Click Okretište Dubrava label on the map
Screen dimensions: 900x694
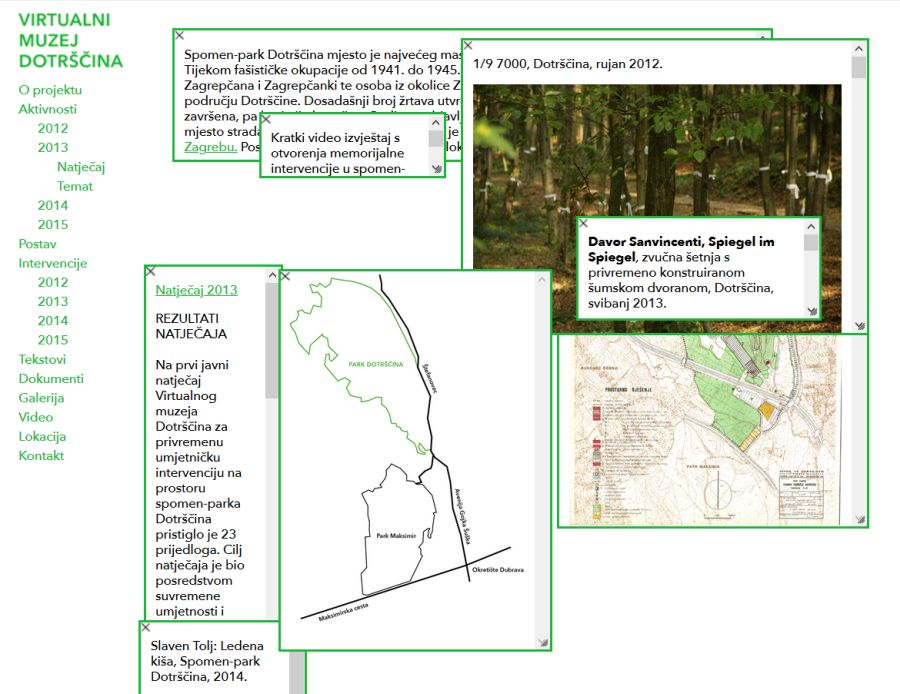click(x=498, y=569)
